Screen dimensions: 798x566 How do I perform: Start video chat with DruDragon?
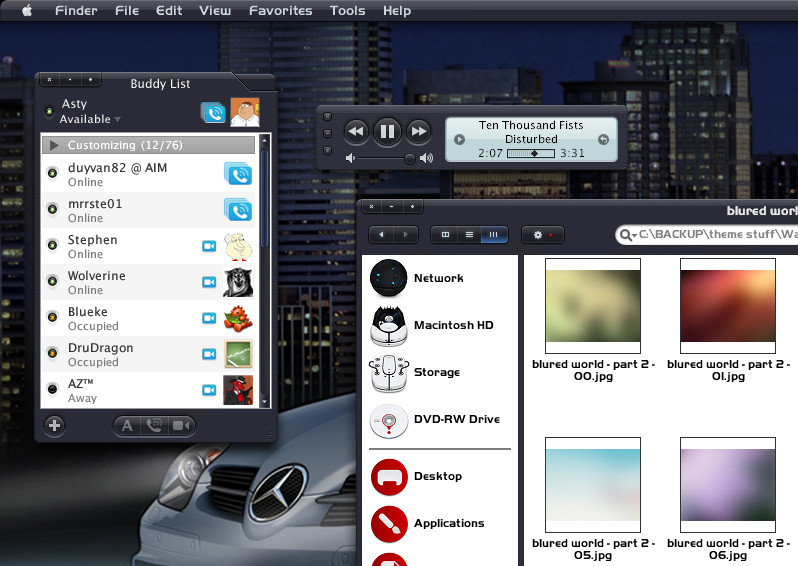point(209,354)
